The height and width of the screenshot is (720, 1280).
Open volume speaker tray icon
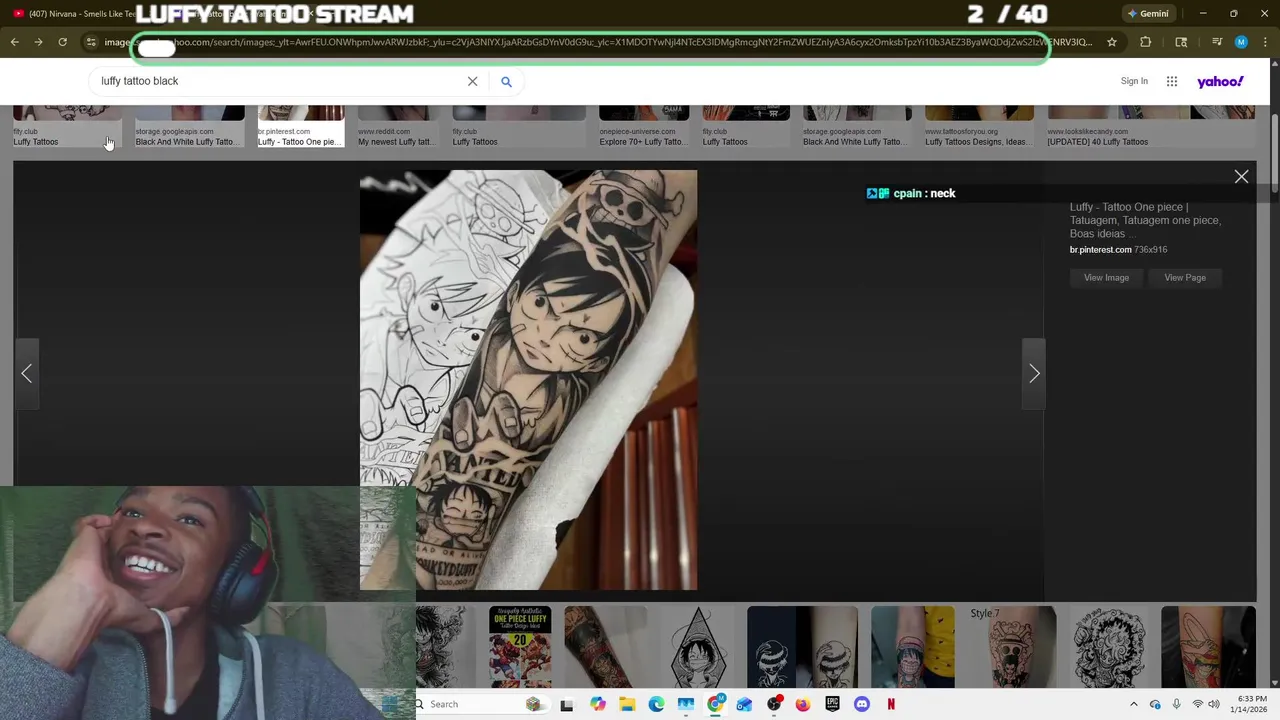[x=1213, y=704]
